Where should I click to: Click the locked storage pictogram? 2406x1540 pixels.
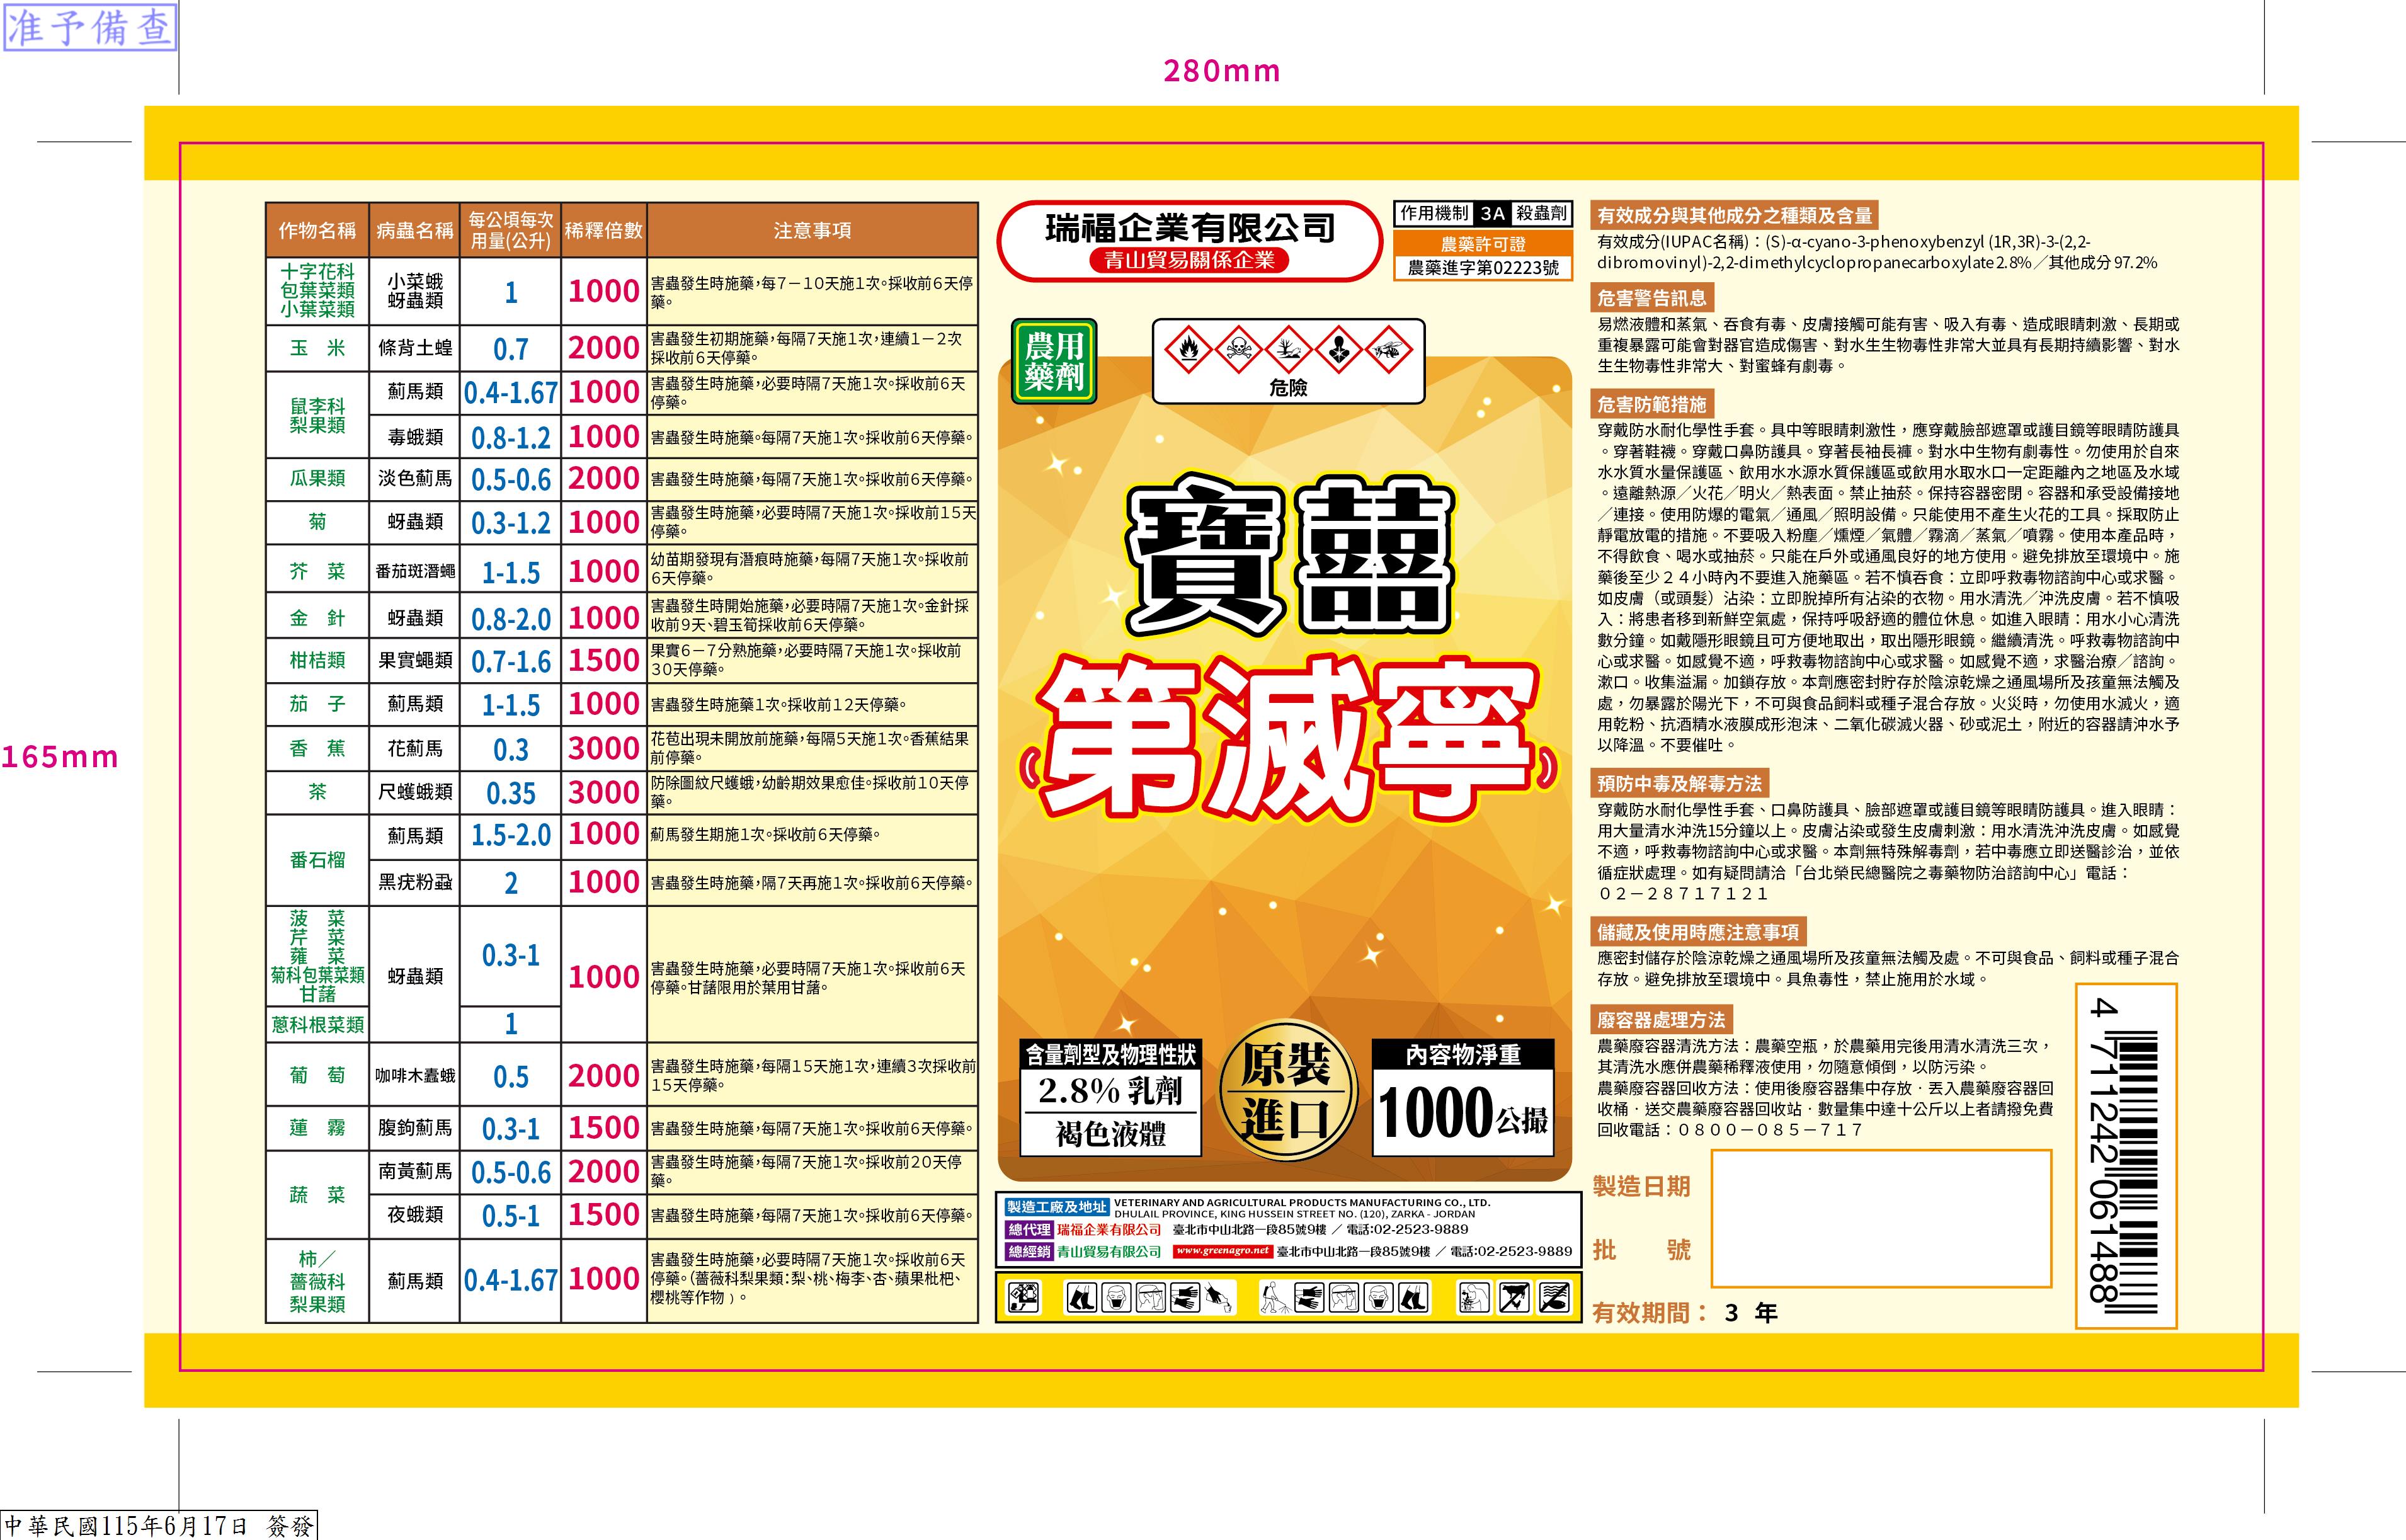pyautogui.click(x=1023, y=1298)
